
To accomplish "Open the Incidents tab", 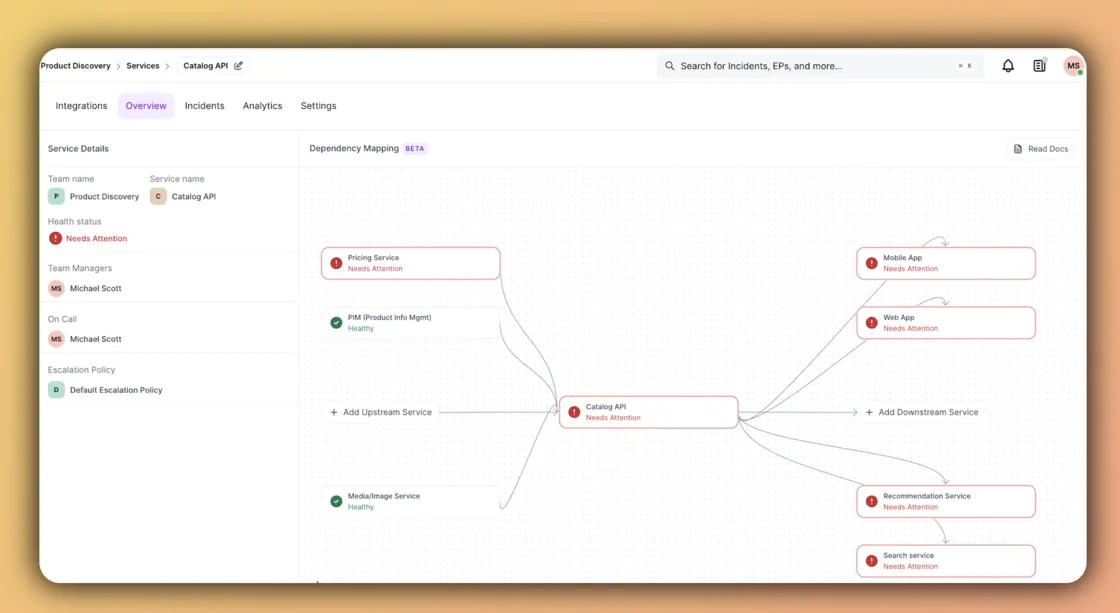I will coord(204,106).
